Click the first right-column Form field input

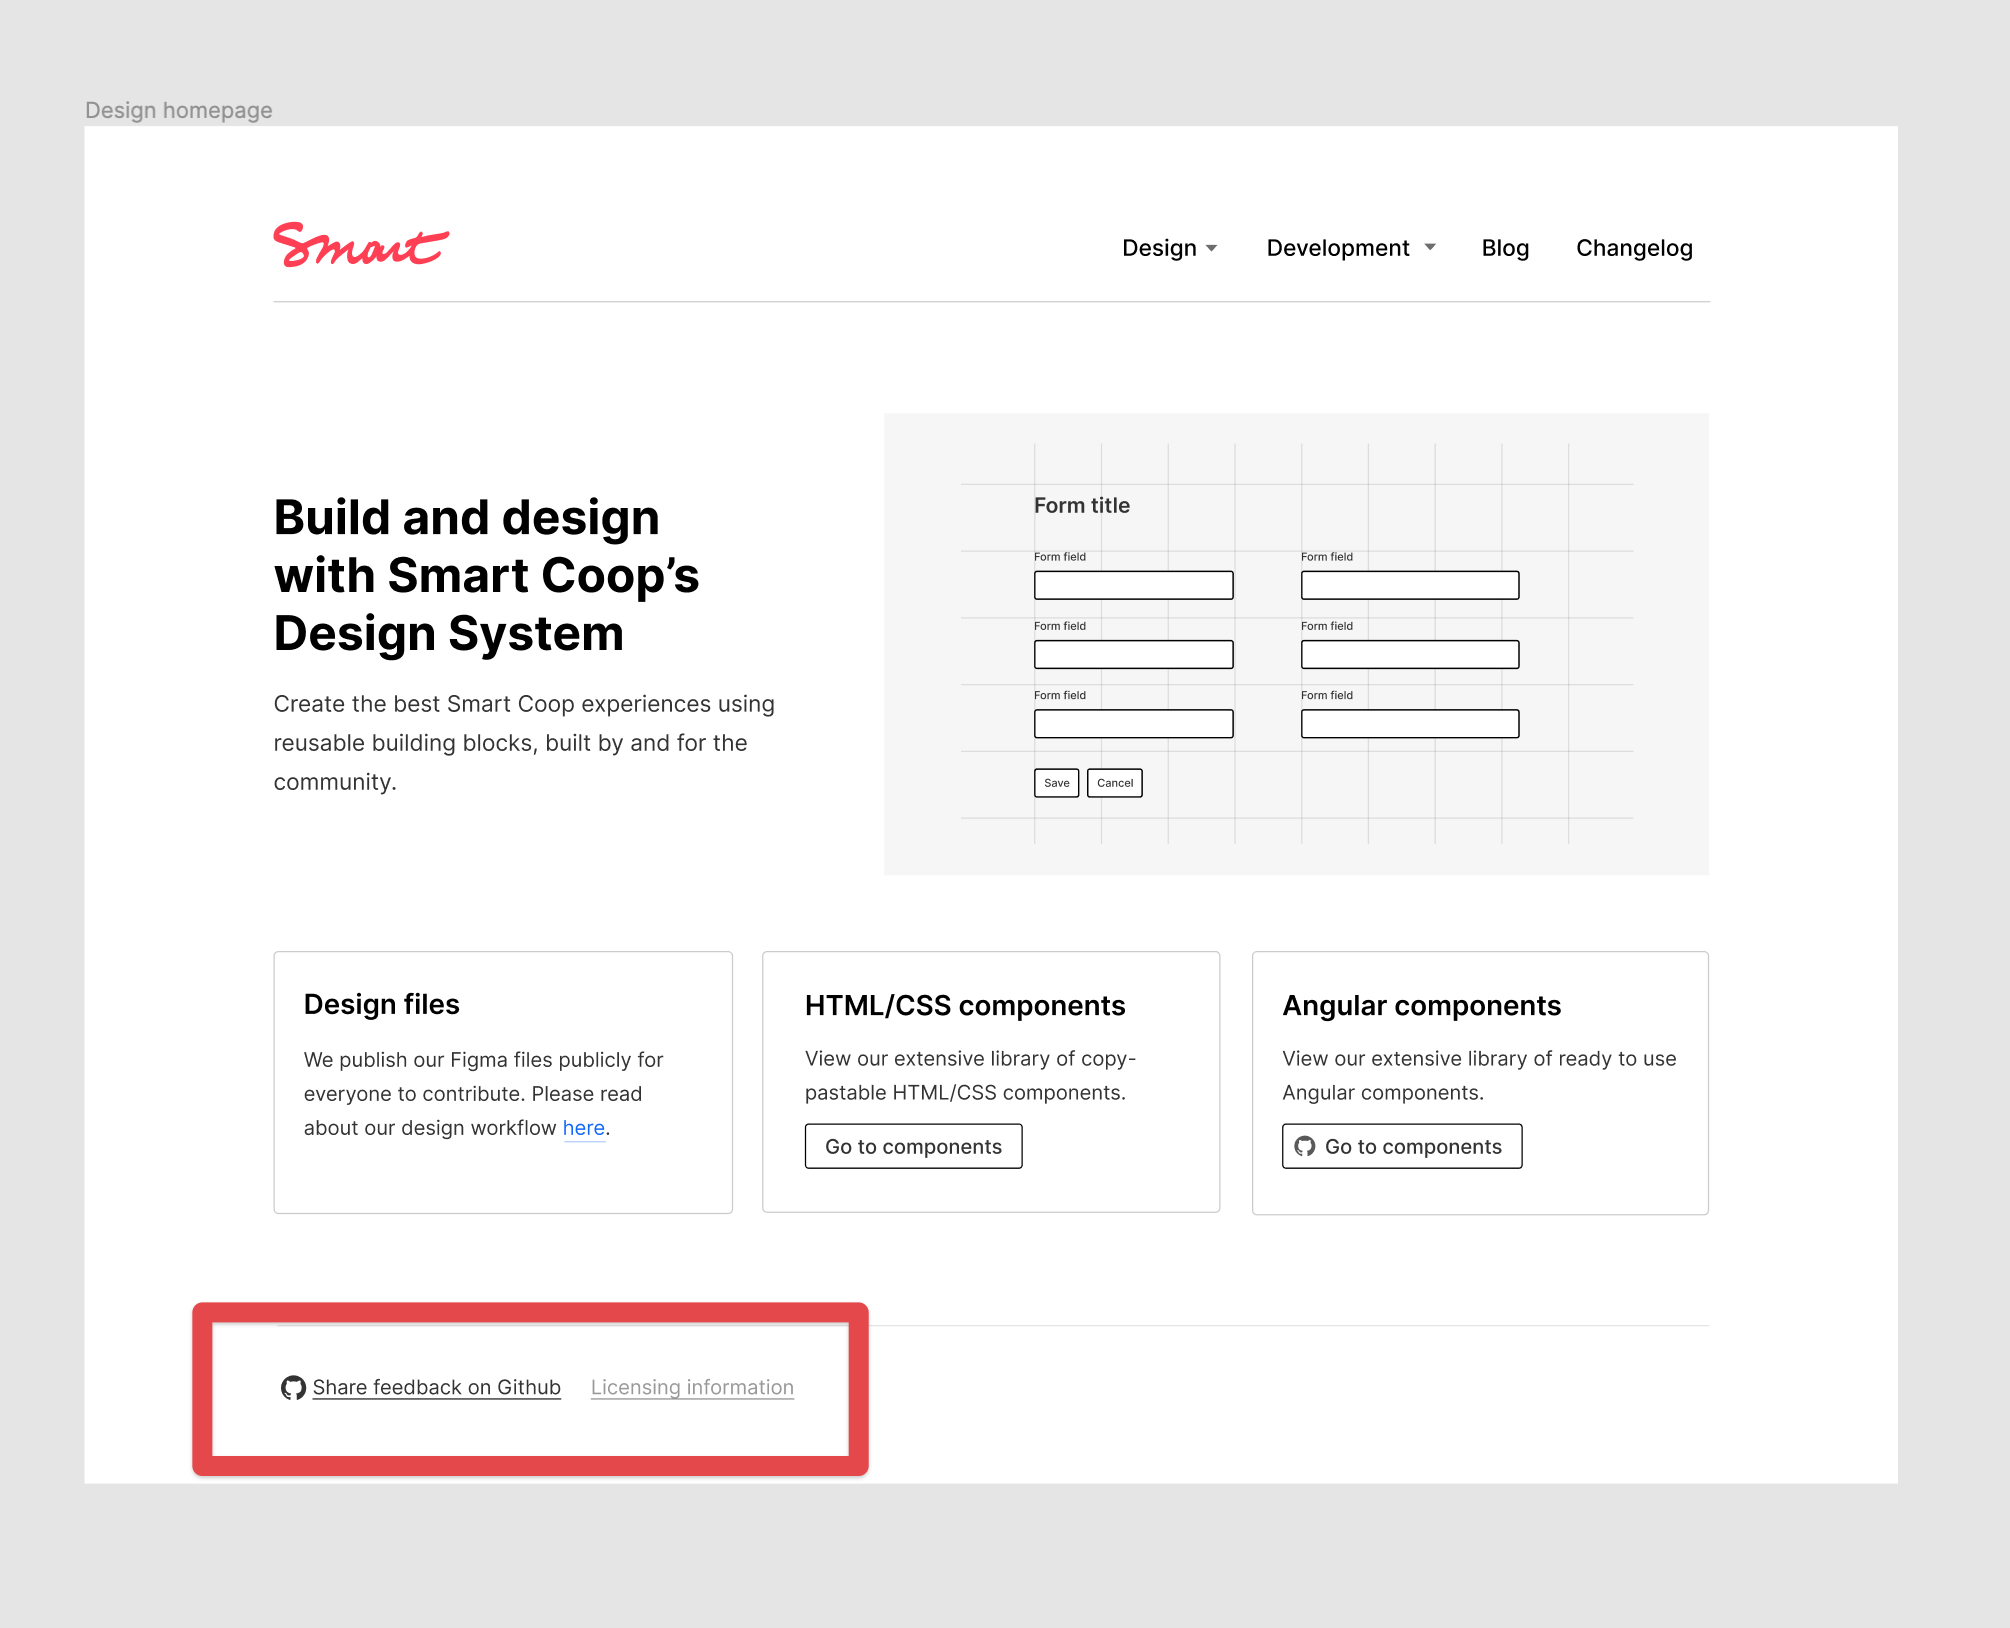(1409, 585)
